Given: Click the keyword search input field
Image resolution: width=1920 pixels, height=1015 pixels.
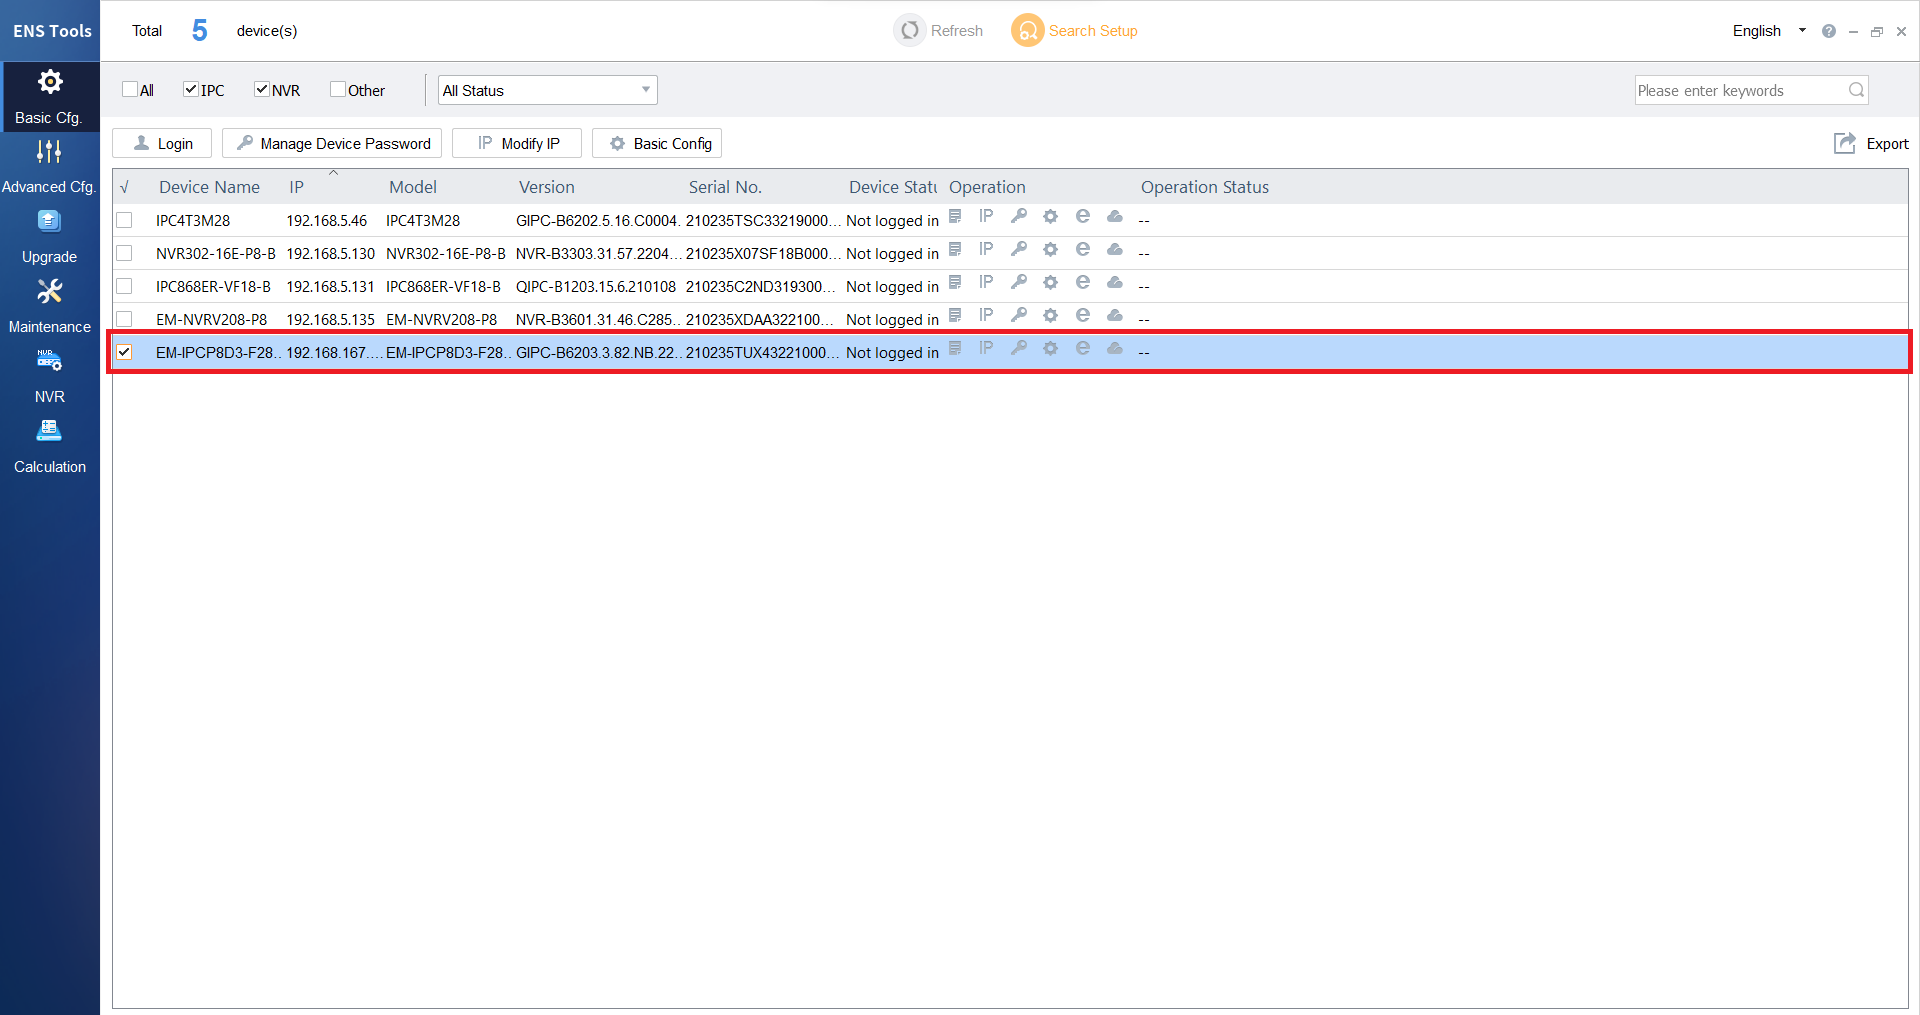Looking at the screenshot, I should coord(1740,91).
